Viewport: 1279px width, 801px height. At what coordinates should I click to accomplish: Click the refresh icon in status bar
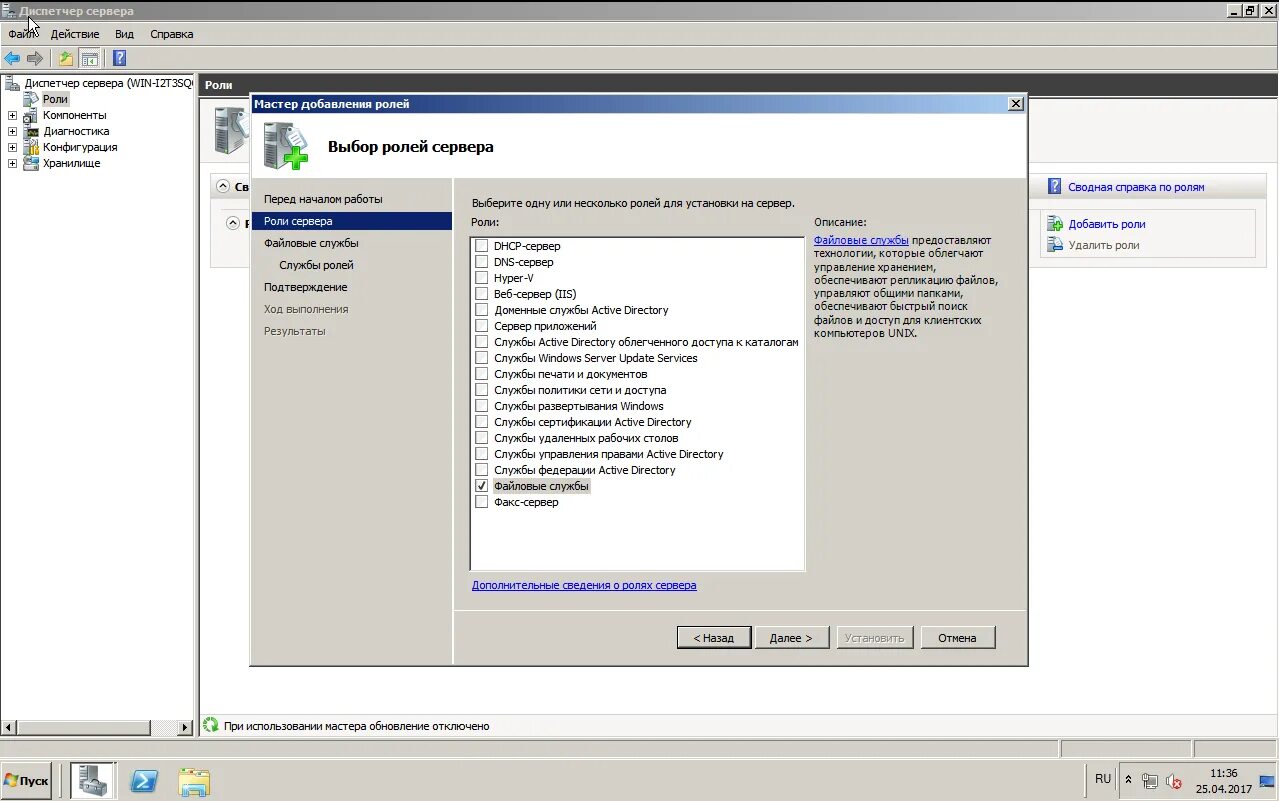tap(211, 725)
